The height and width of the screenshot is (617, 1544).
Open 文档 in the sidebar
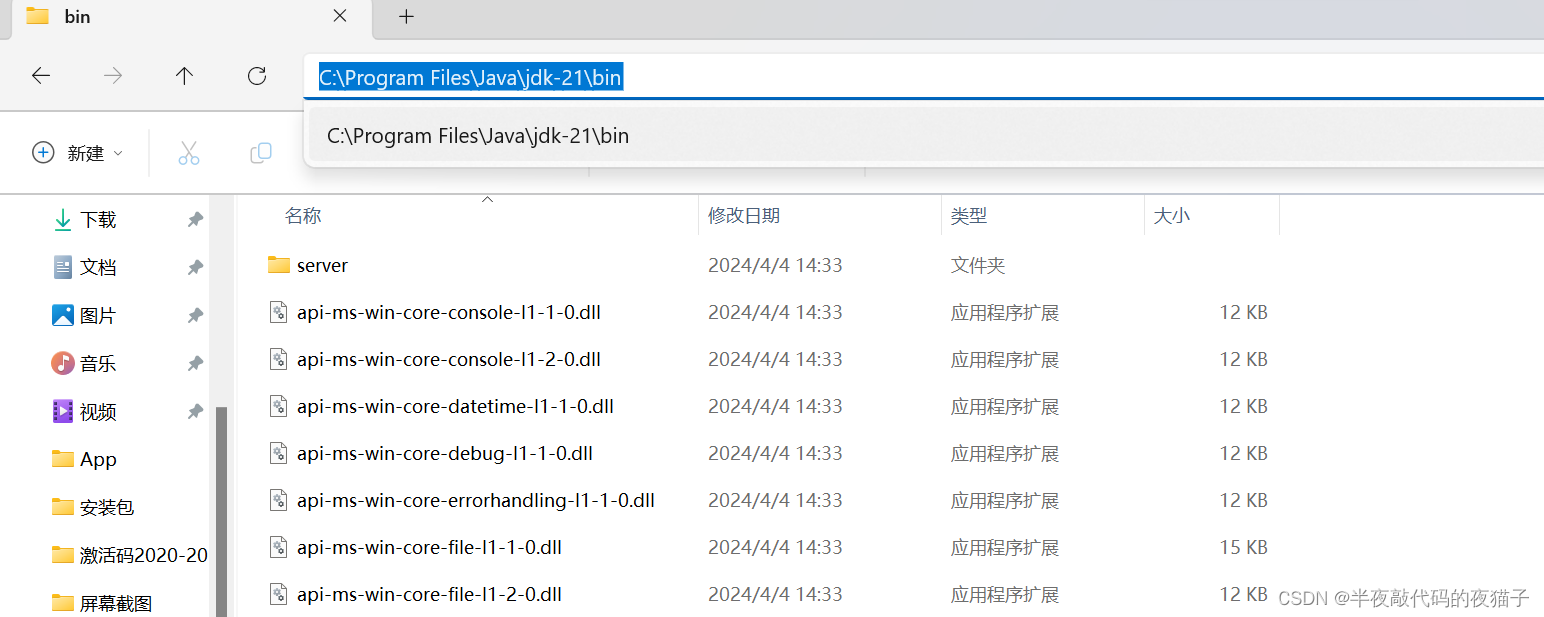(x=98, y=267)
